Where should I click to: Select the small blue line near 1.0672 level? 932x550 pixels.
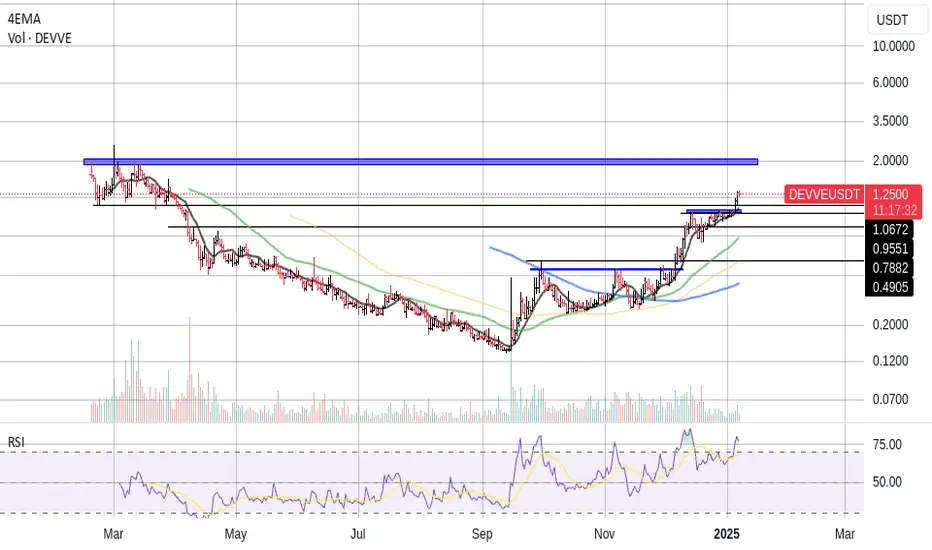tap(713, 210)
